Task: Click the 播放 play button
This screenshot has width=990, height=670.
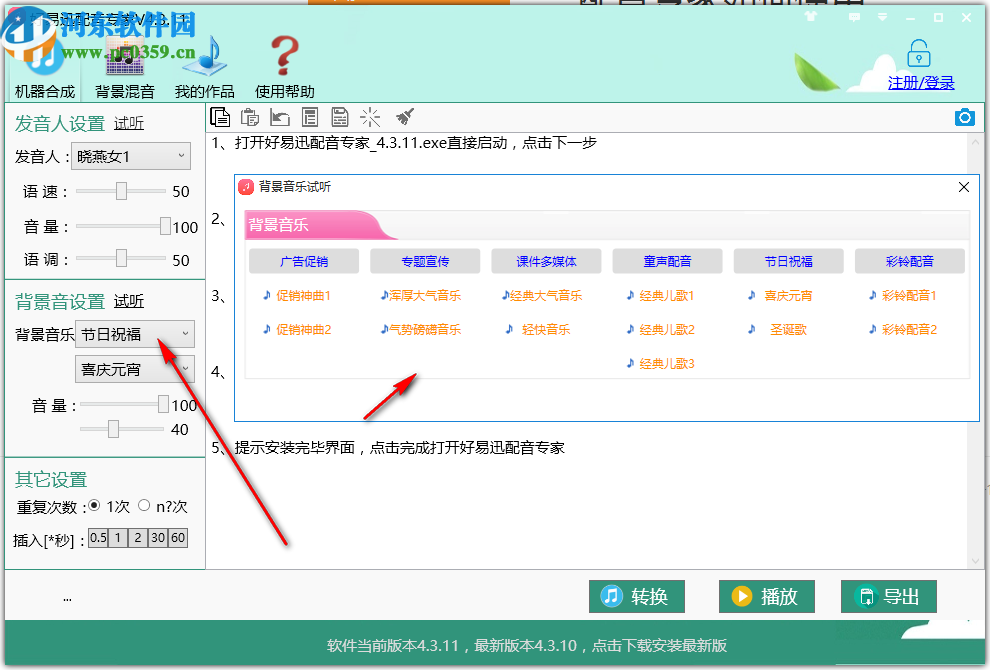Action: point(766,596)
